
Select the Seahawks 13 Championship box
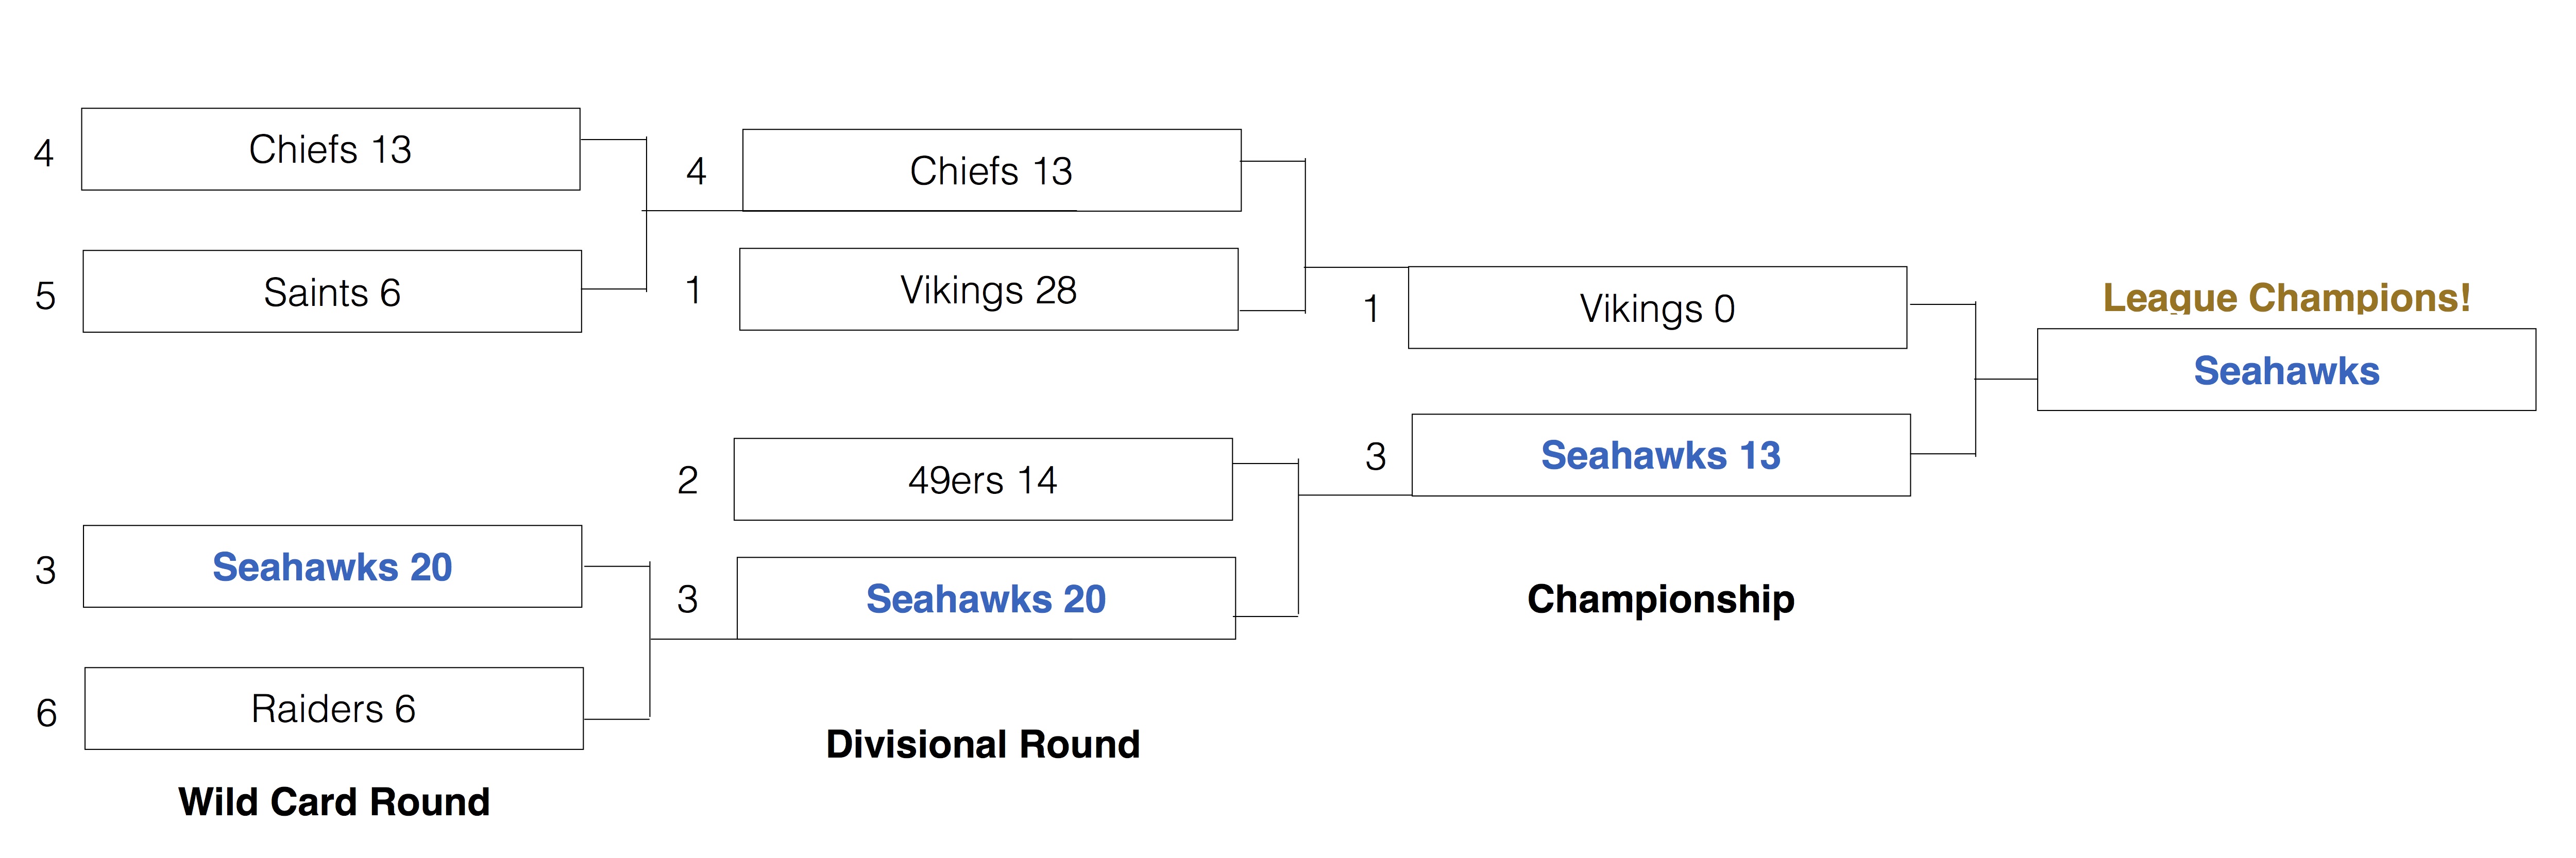pos(1661,455)
